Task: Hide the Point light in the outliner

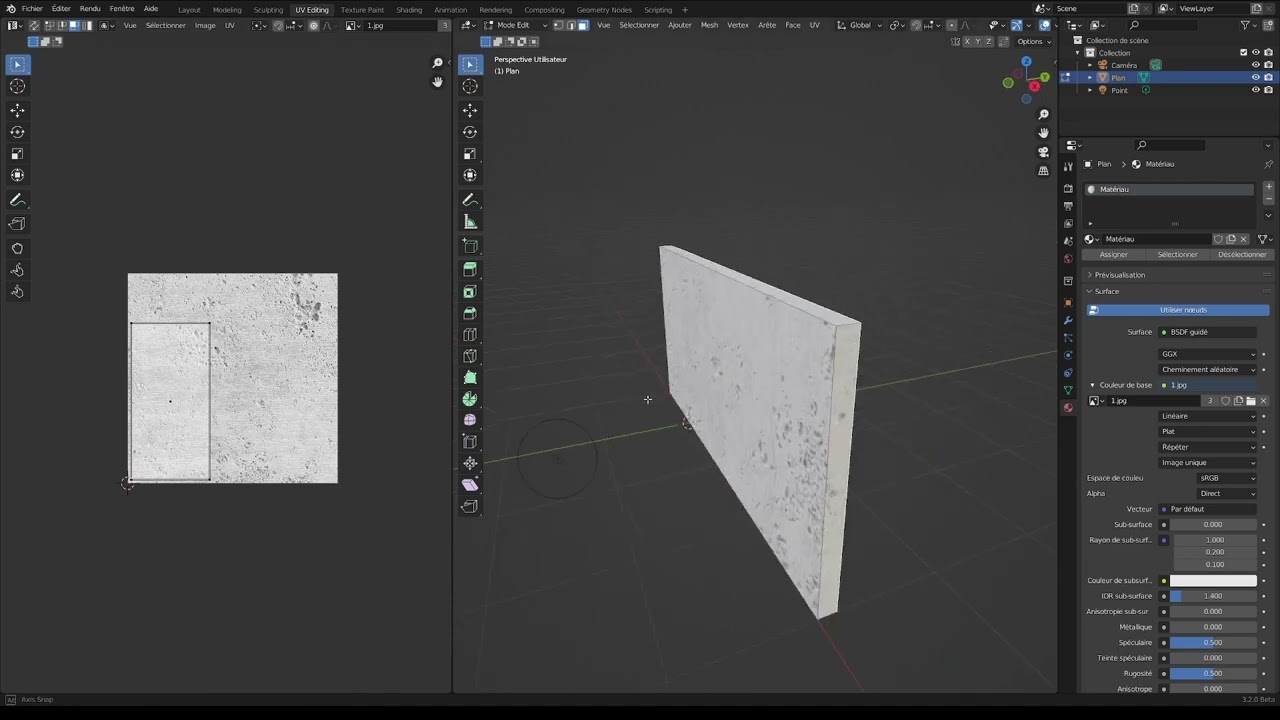Action: 1256,90
